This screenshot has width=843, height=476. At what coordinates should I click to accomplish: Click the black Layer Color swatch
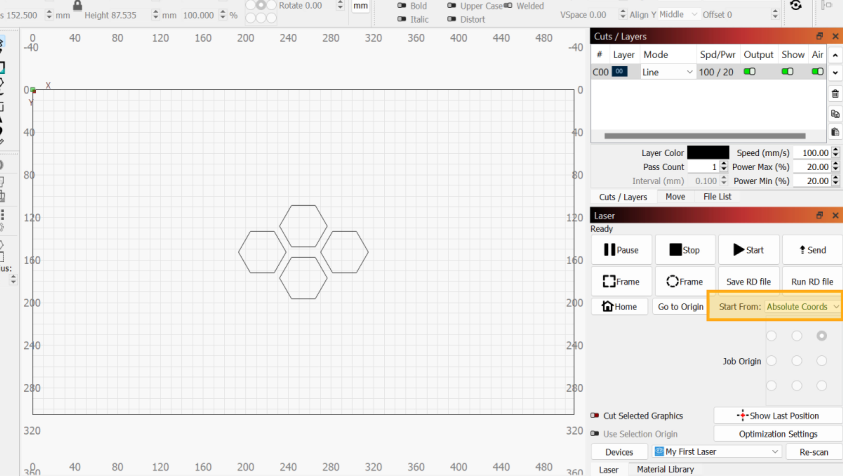coord(708,153)
